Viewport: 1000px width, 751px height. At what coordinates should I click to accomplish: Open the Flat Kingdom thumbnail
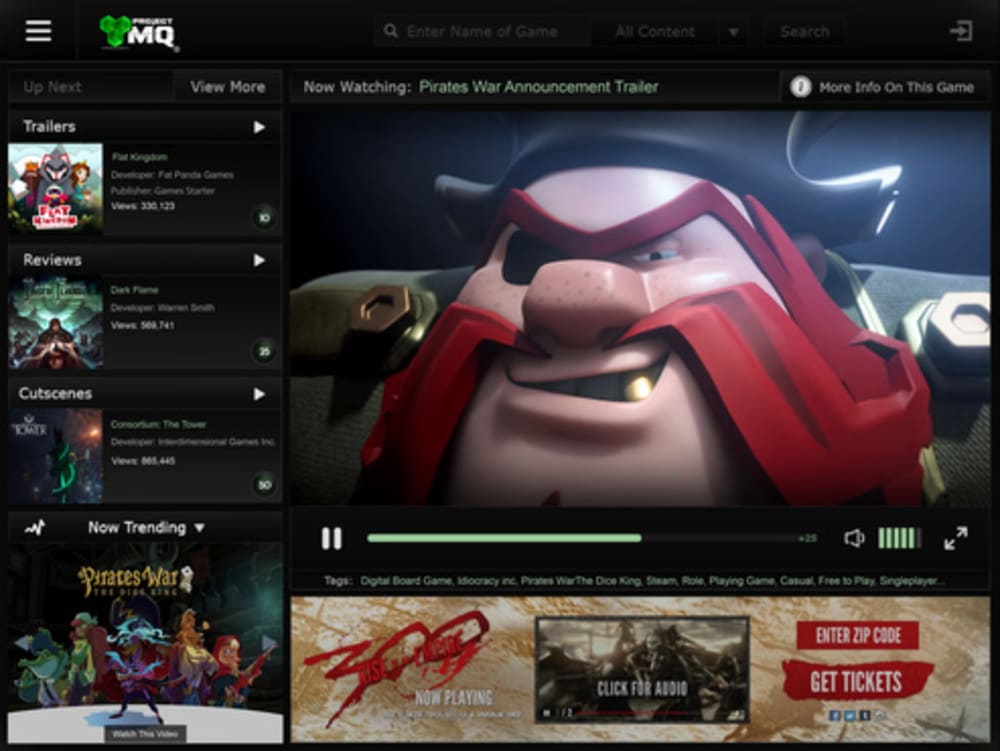click(55, 188)
